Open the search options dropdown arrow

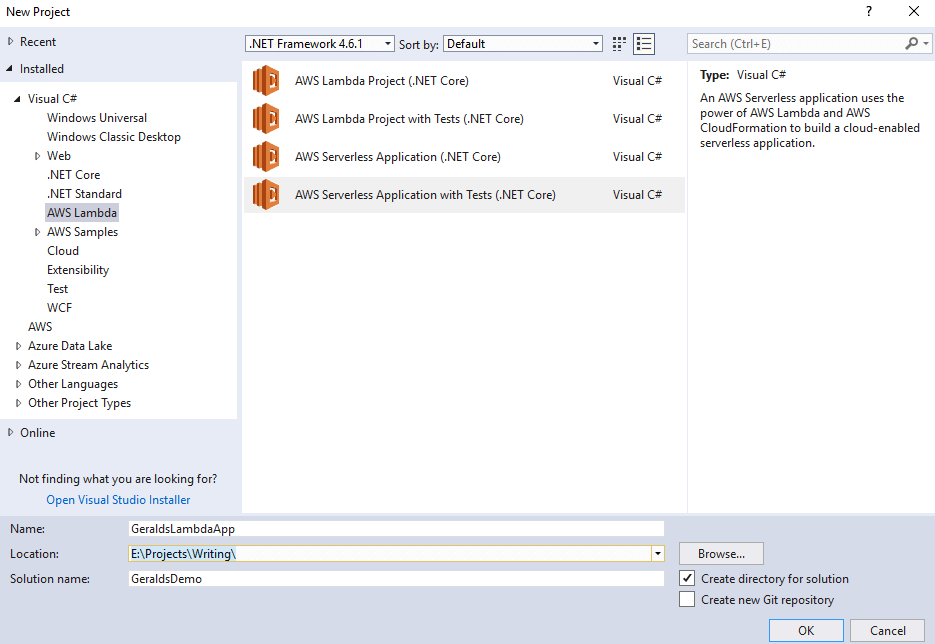(x=925, y=44)
